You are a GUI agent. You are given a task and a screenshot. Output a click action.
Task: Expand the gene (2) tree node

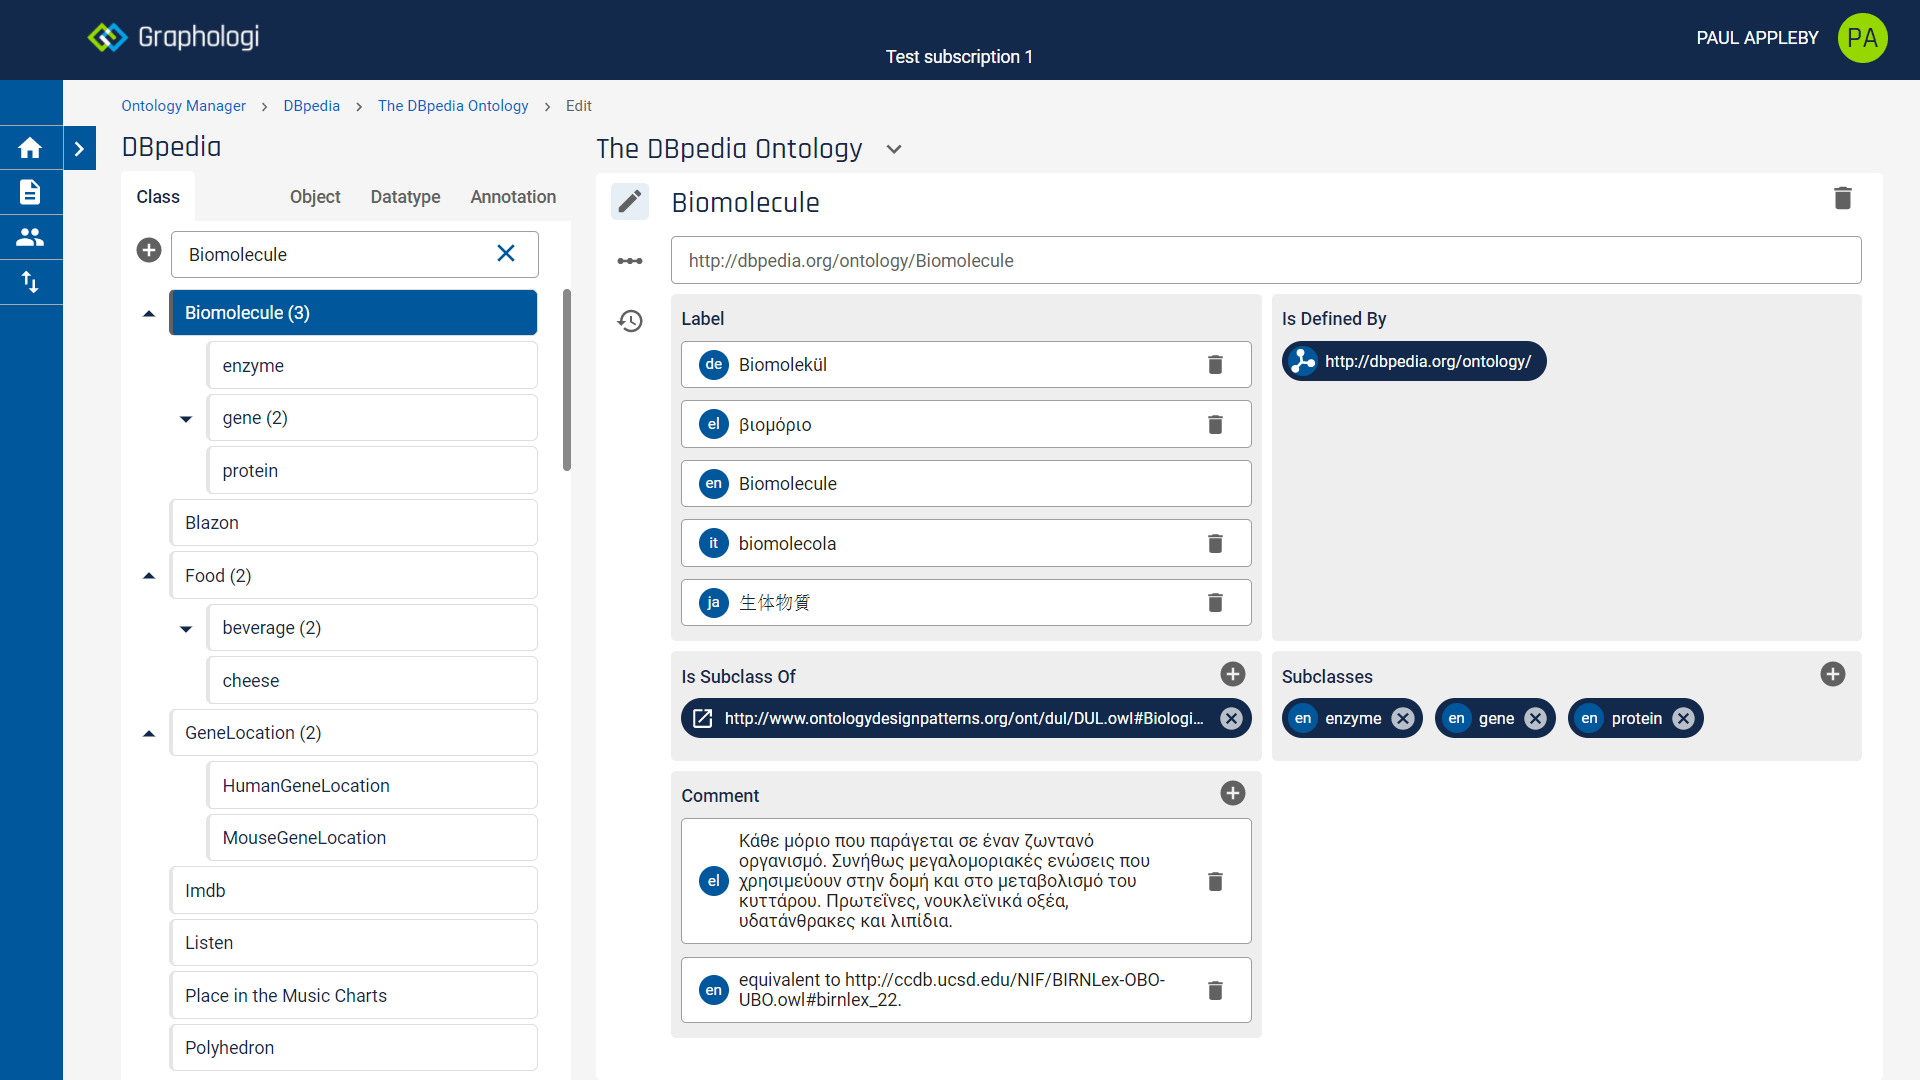[186, 418]
